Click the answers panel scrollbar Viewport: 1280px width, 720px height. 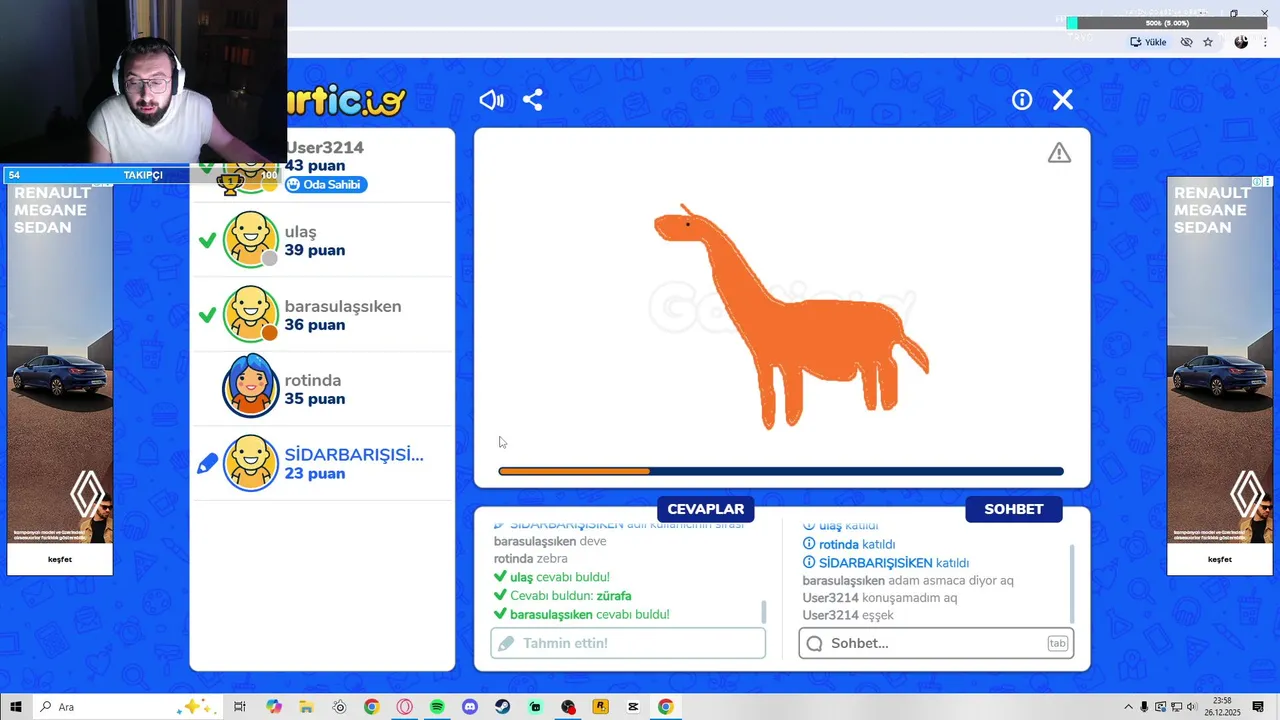point(764,612)
